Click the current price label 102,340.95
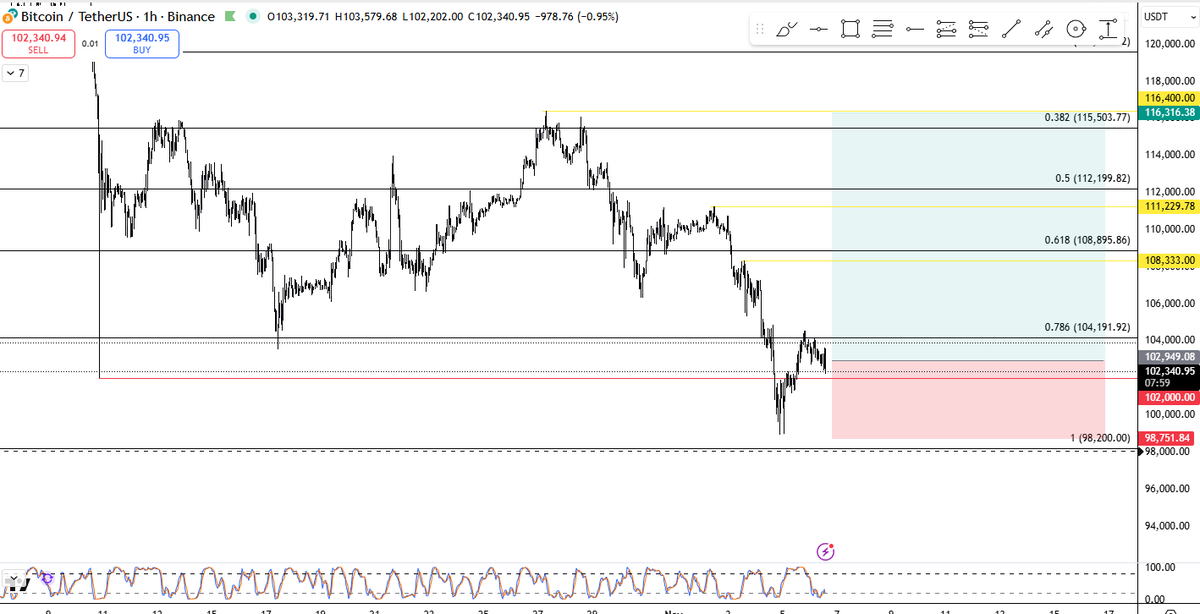The height and width of the screenshot is (614, 1200). (1168, 371)
